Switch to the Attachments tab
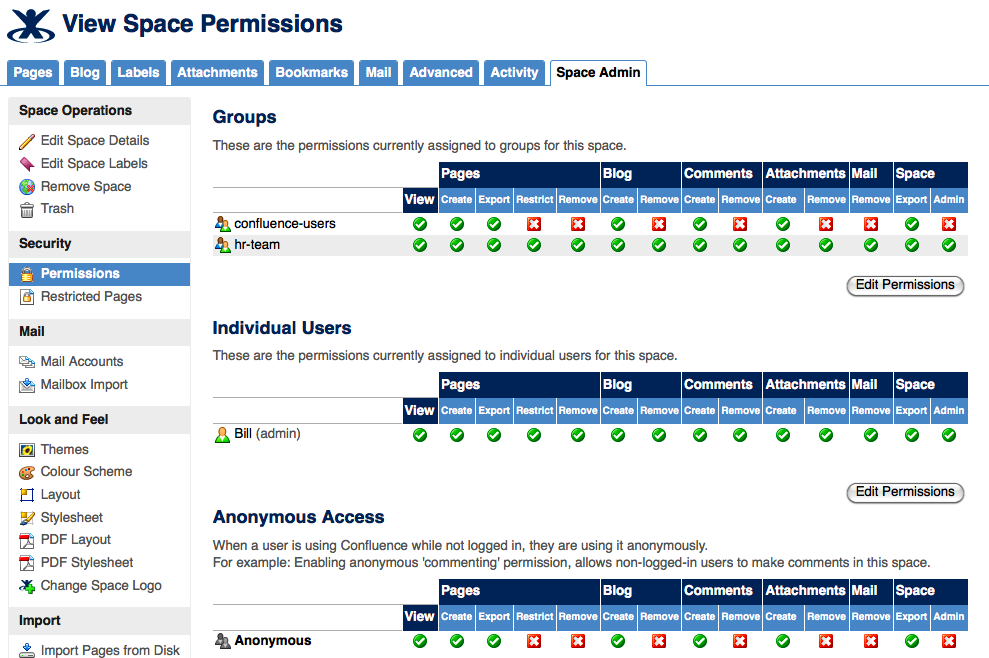 click(217, 72)
